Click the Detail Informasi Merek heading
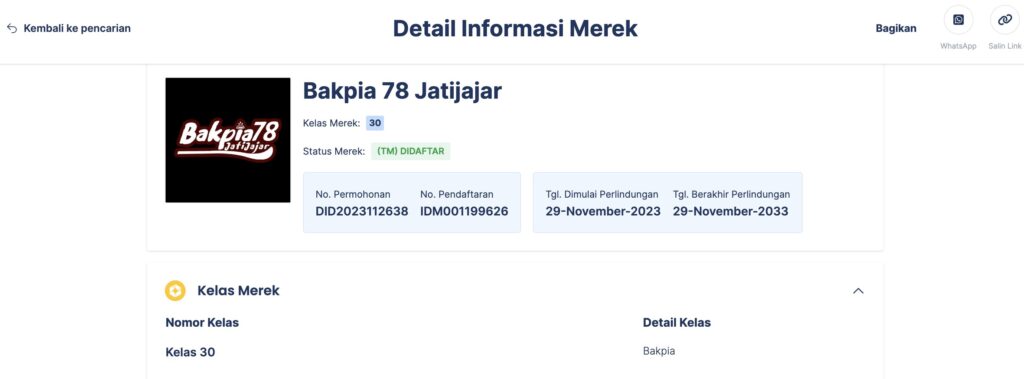Image resolution: width=1024 pixels, height=379 pixels. click(x=515, y=28)
